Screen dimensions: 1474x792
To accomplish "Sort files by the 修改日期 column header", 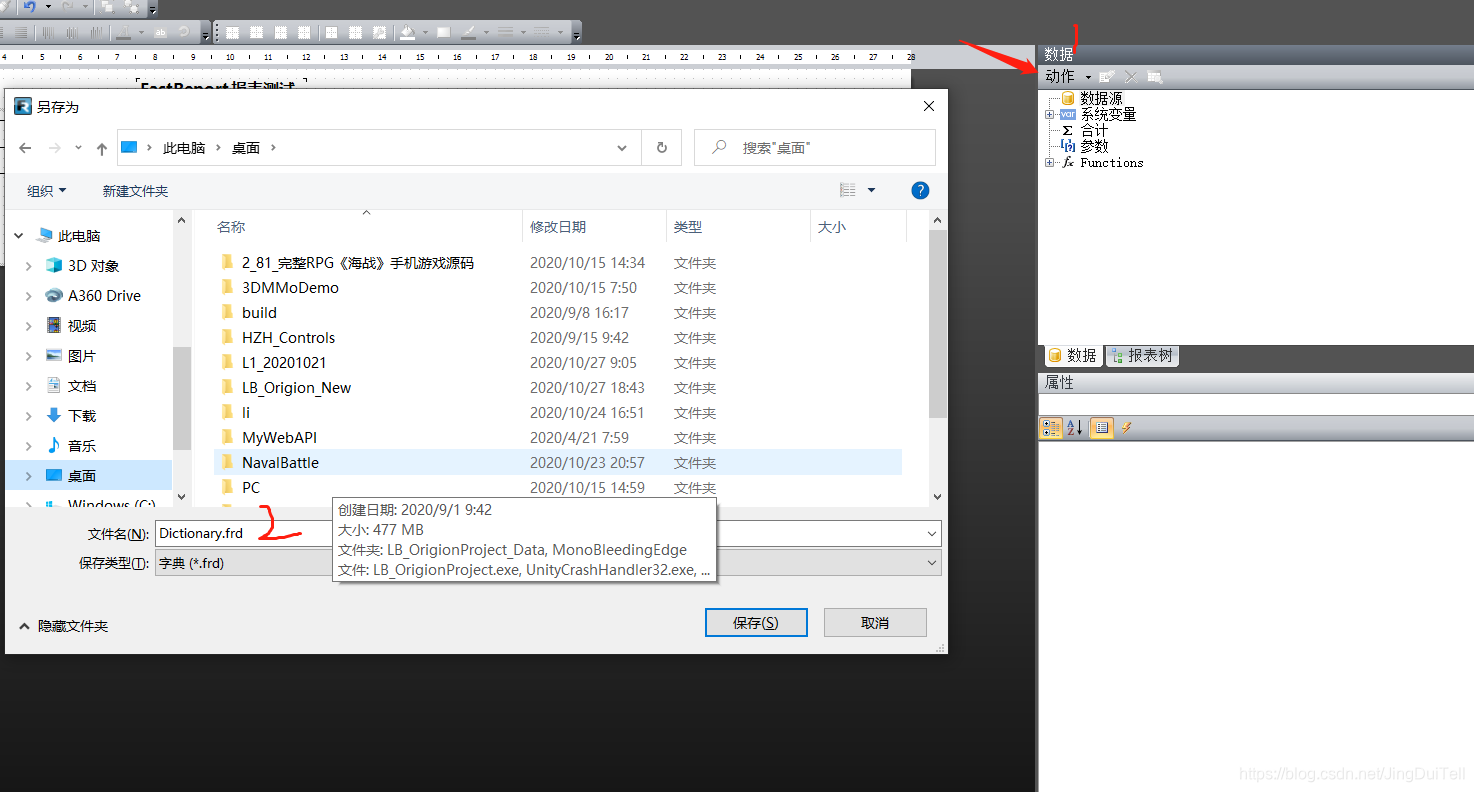I will [558, 227].
